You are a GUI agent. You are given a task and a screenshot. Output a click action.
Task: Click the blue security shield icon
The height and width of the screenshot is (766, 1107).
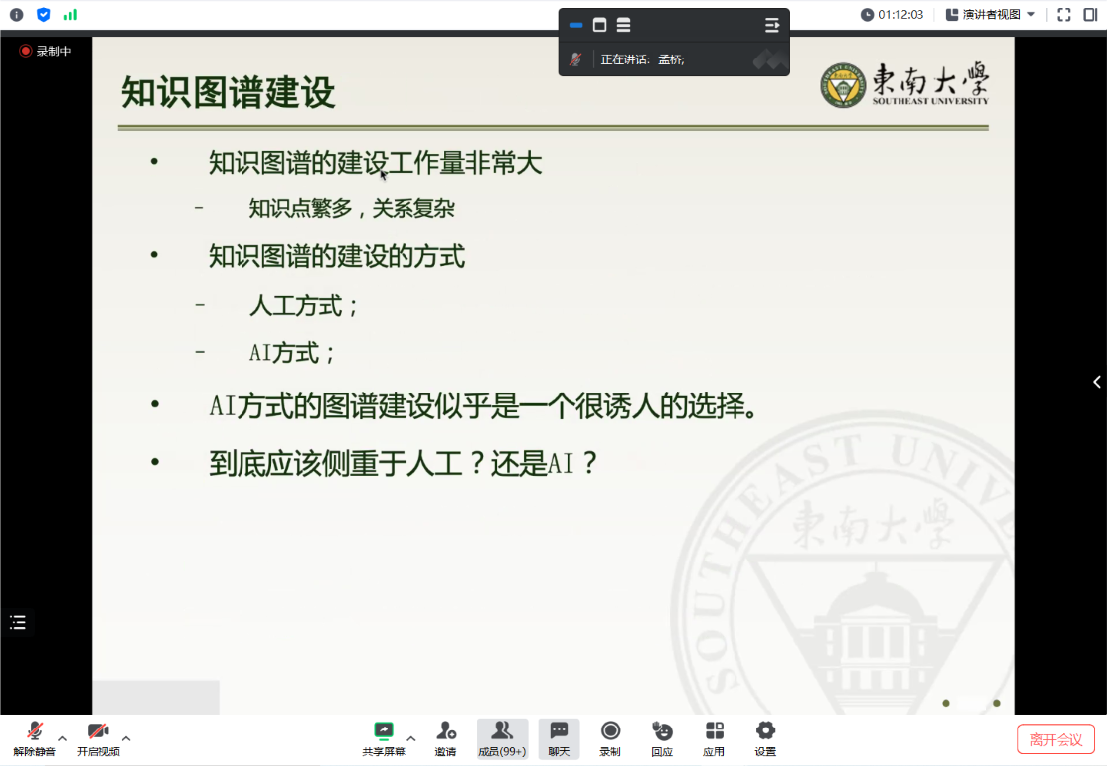44,14
